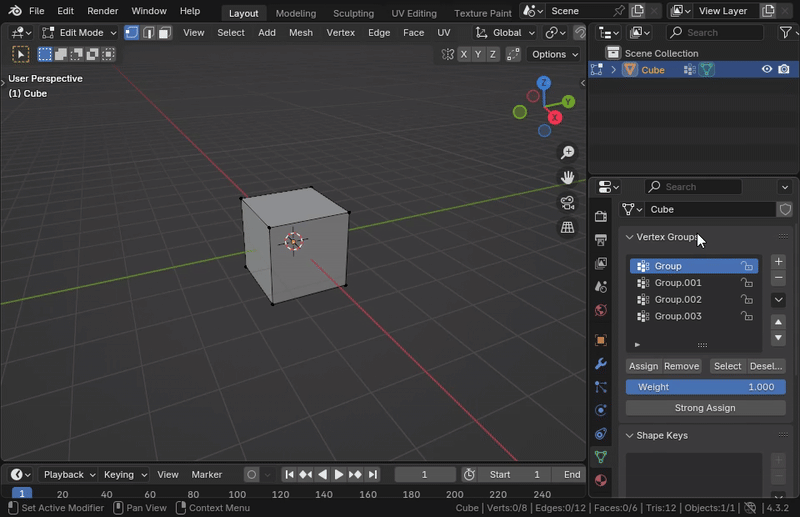800x517 pixels.
Task: Toggle Cube visibility eye in outliner
Action: pyautogui.click(x=767, y=70)
